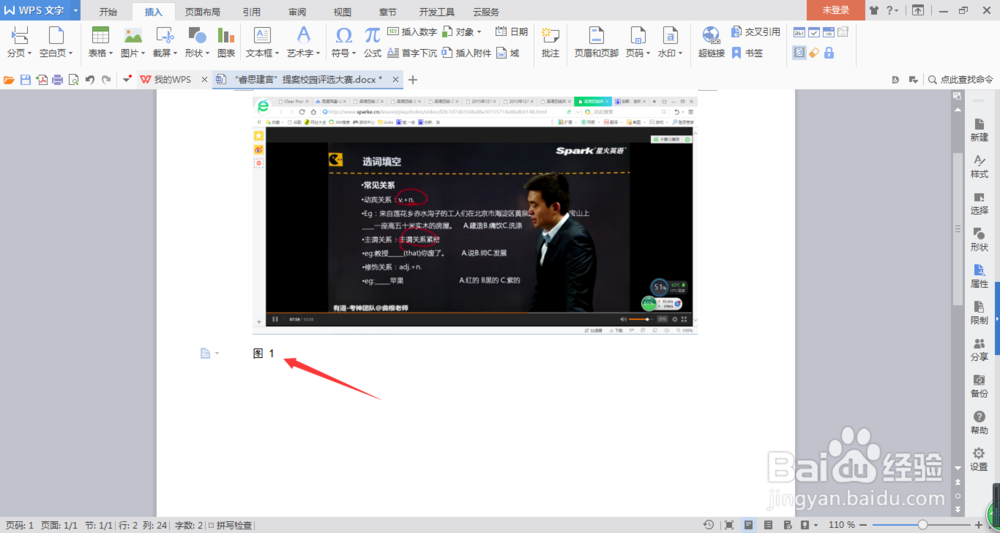Open the WPS 文字 application menu arrow

pyautogui.click(x=76, y=10)
